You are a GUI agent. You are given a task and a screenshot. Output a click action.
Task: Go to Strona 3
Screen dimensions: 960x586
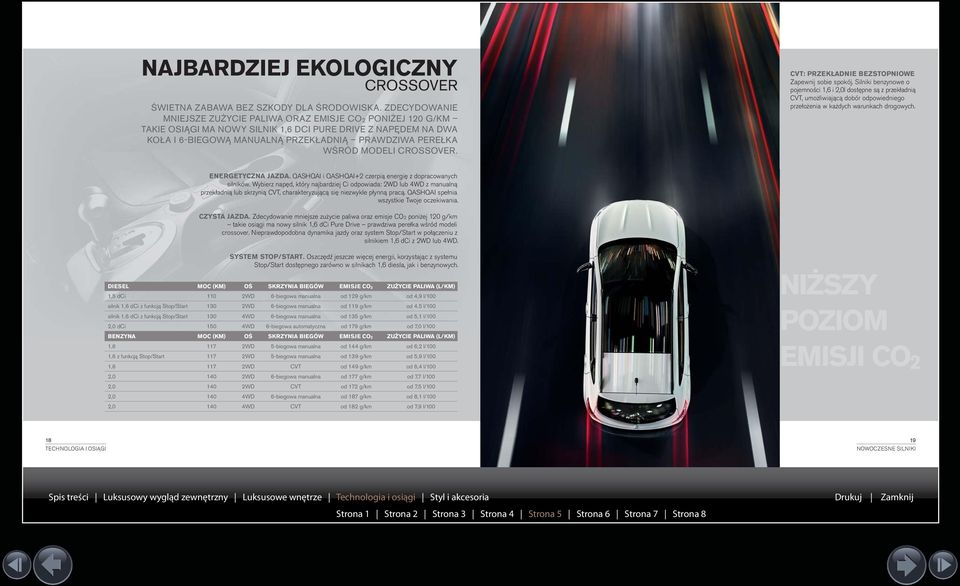[x=449, y=514]
